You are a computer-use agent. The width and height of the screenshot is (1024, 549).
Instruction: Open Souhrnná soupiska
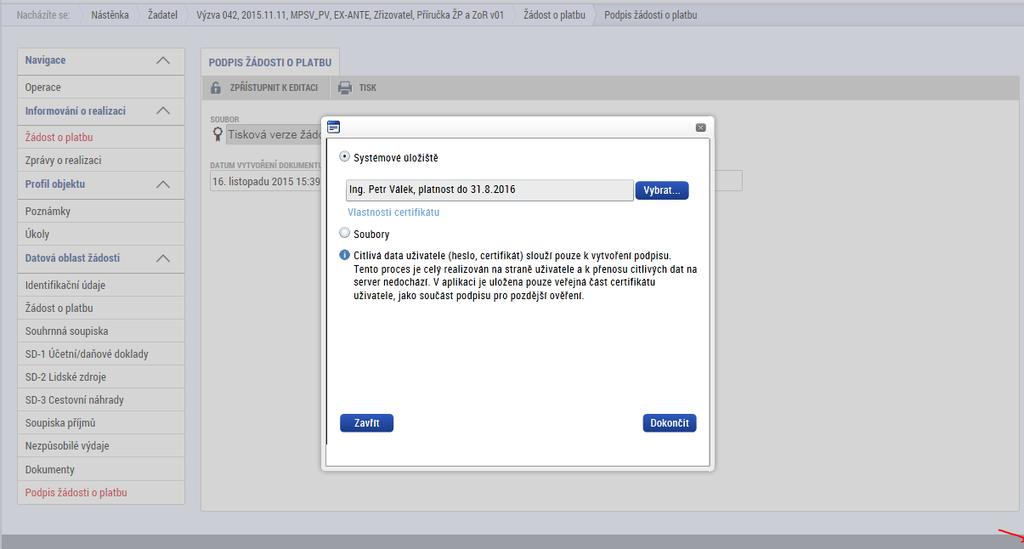coord(101,331)
